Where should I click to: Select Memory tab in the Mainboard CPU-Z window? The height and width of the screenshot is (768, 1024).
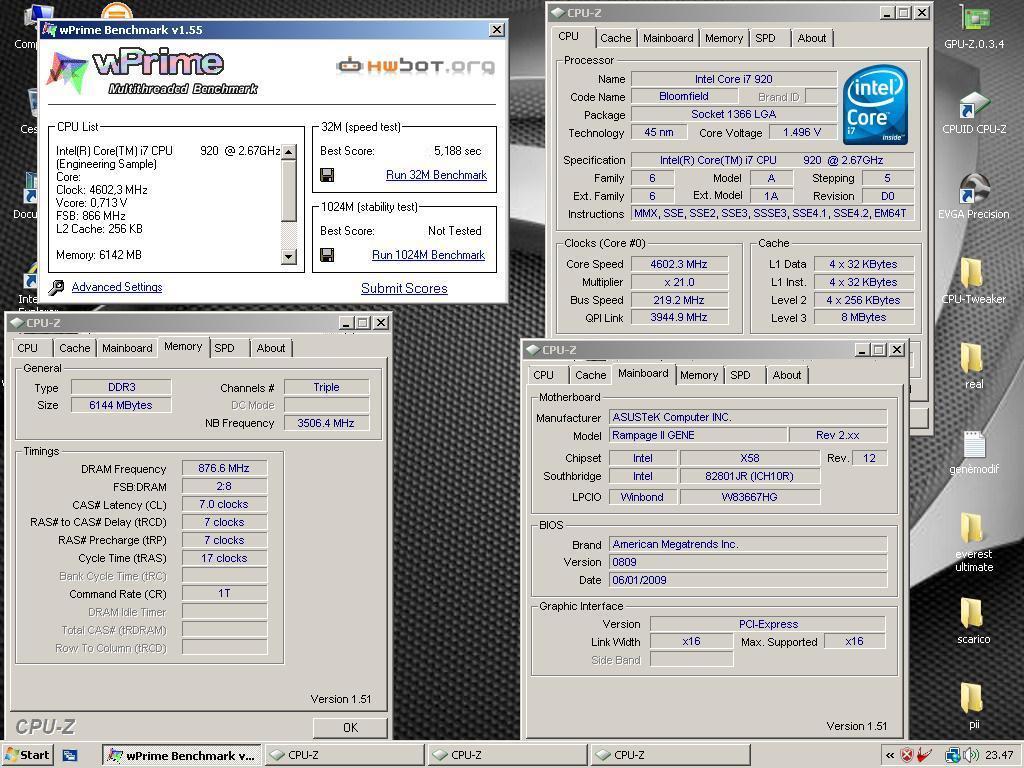699,375
